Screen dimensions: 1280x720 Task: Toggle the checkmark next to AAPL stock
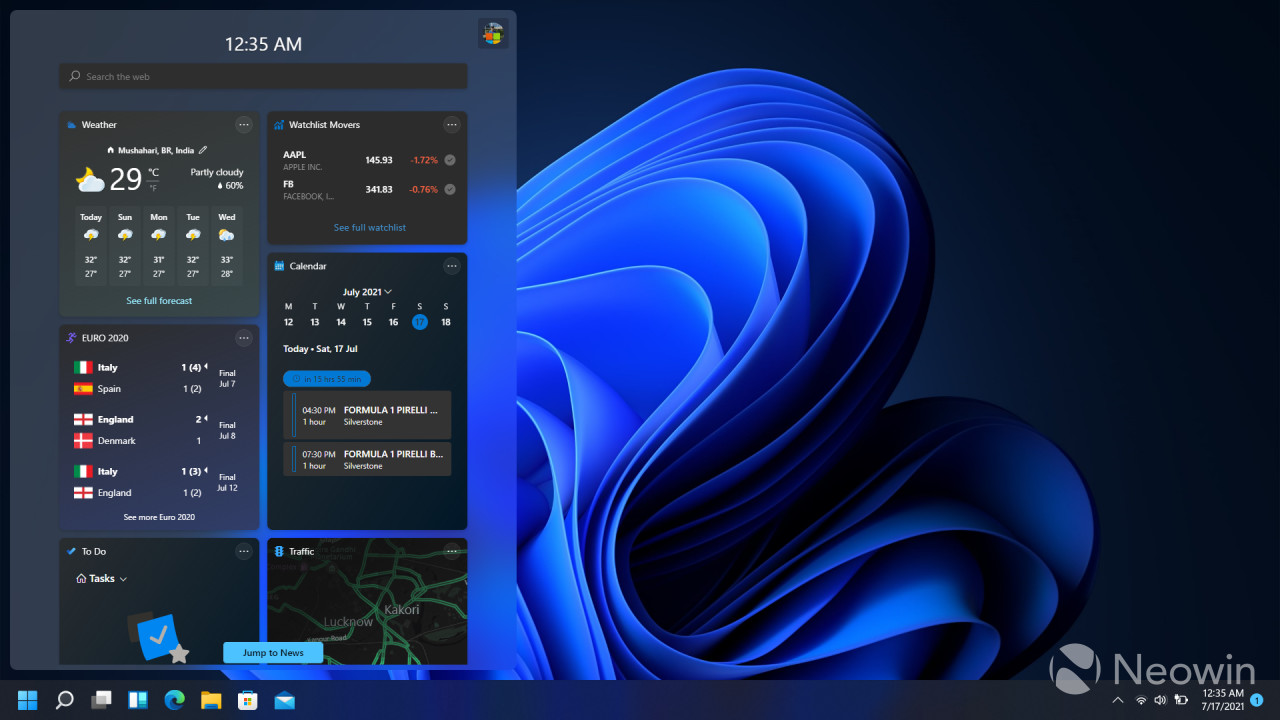point(450,160)
